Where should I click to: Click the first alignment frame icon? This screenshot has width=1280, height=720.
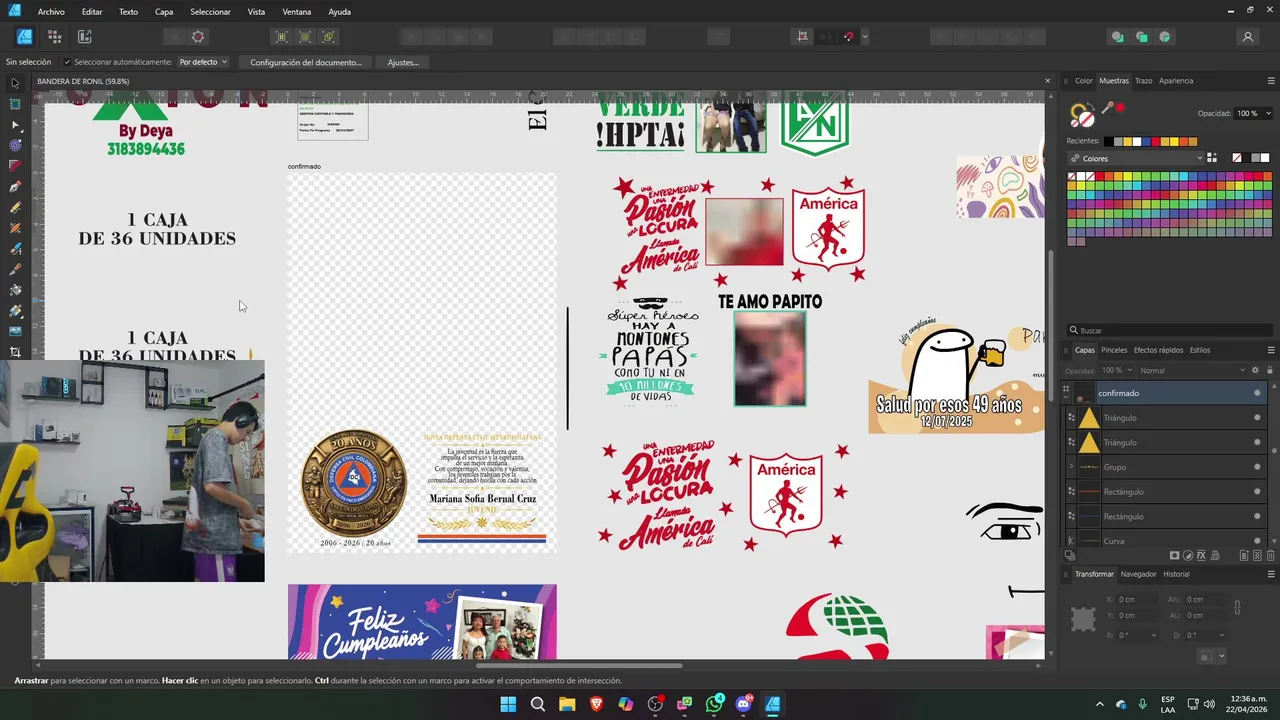(281, 37)
